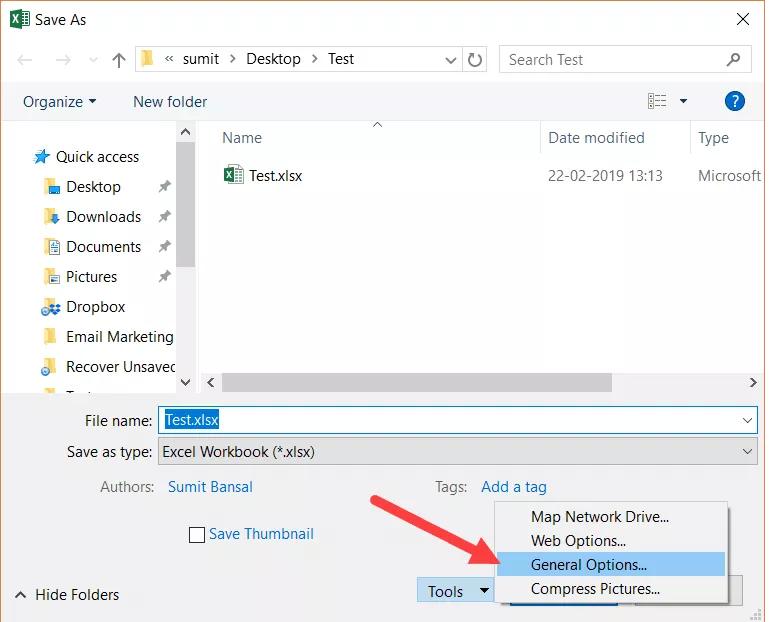
Task: Click the Test.xlsx Excel file icon
Action: (x=234, y=175)
